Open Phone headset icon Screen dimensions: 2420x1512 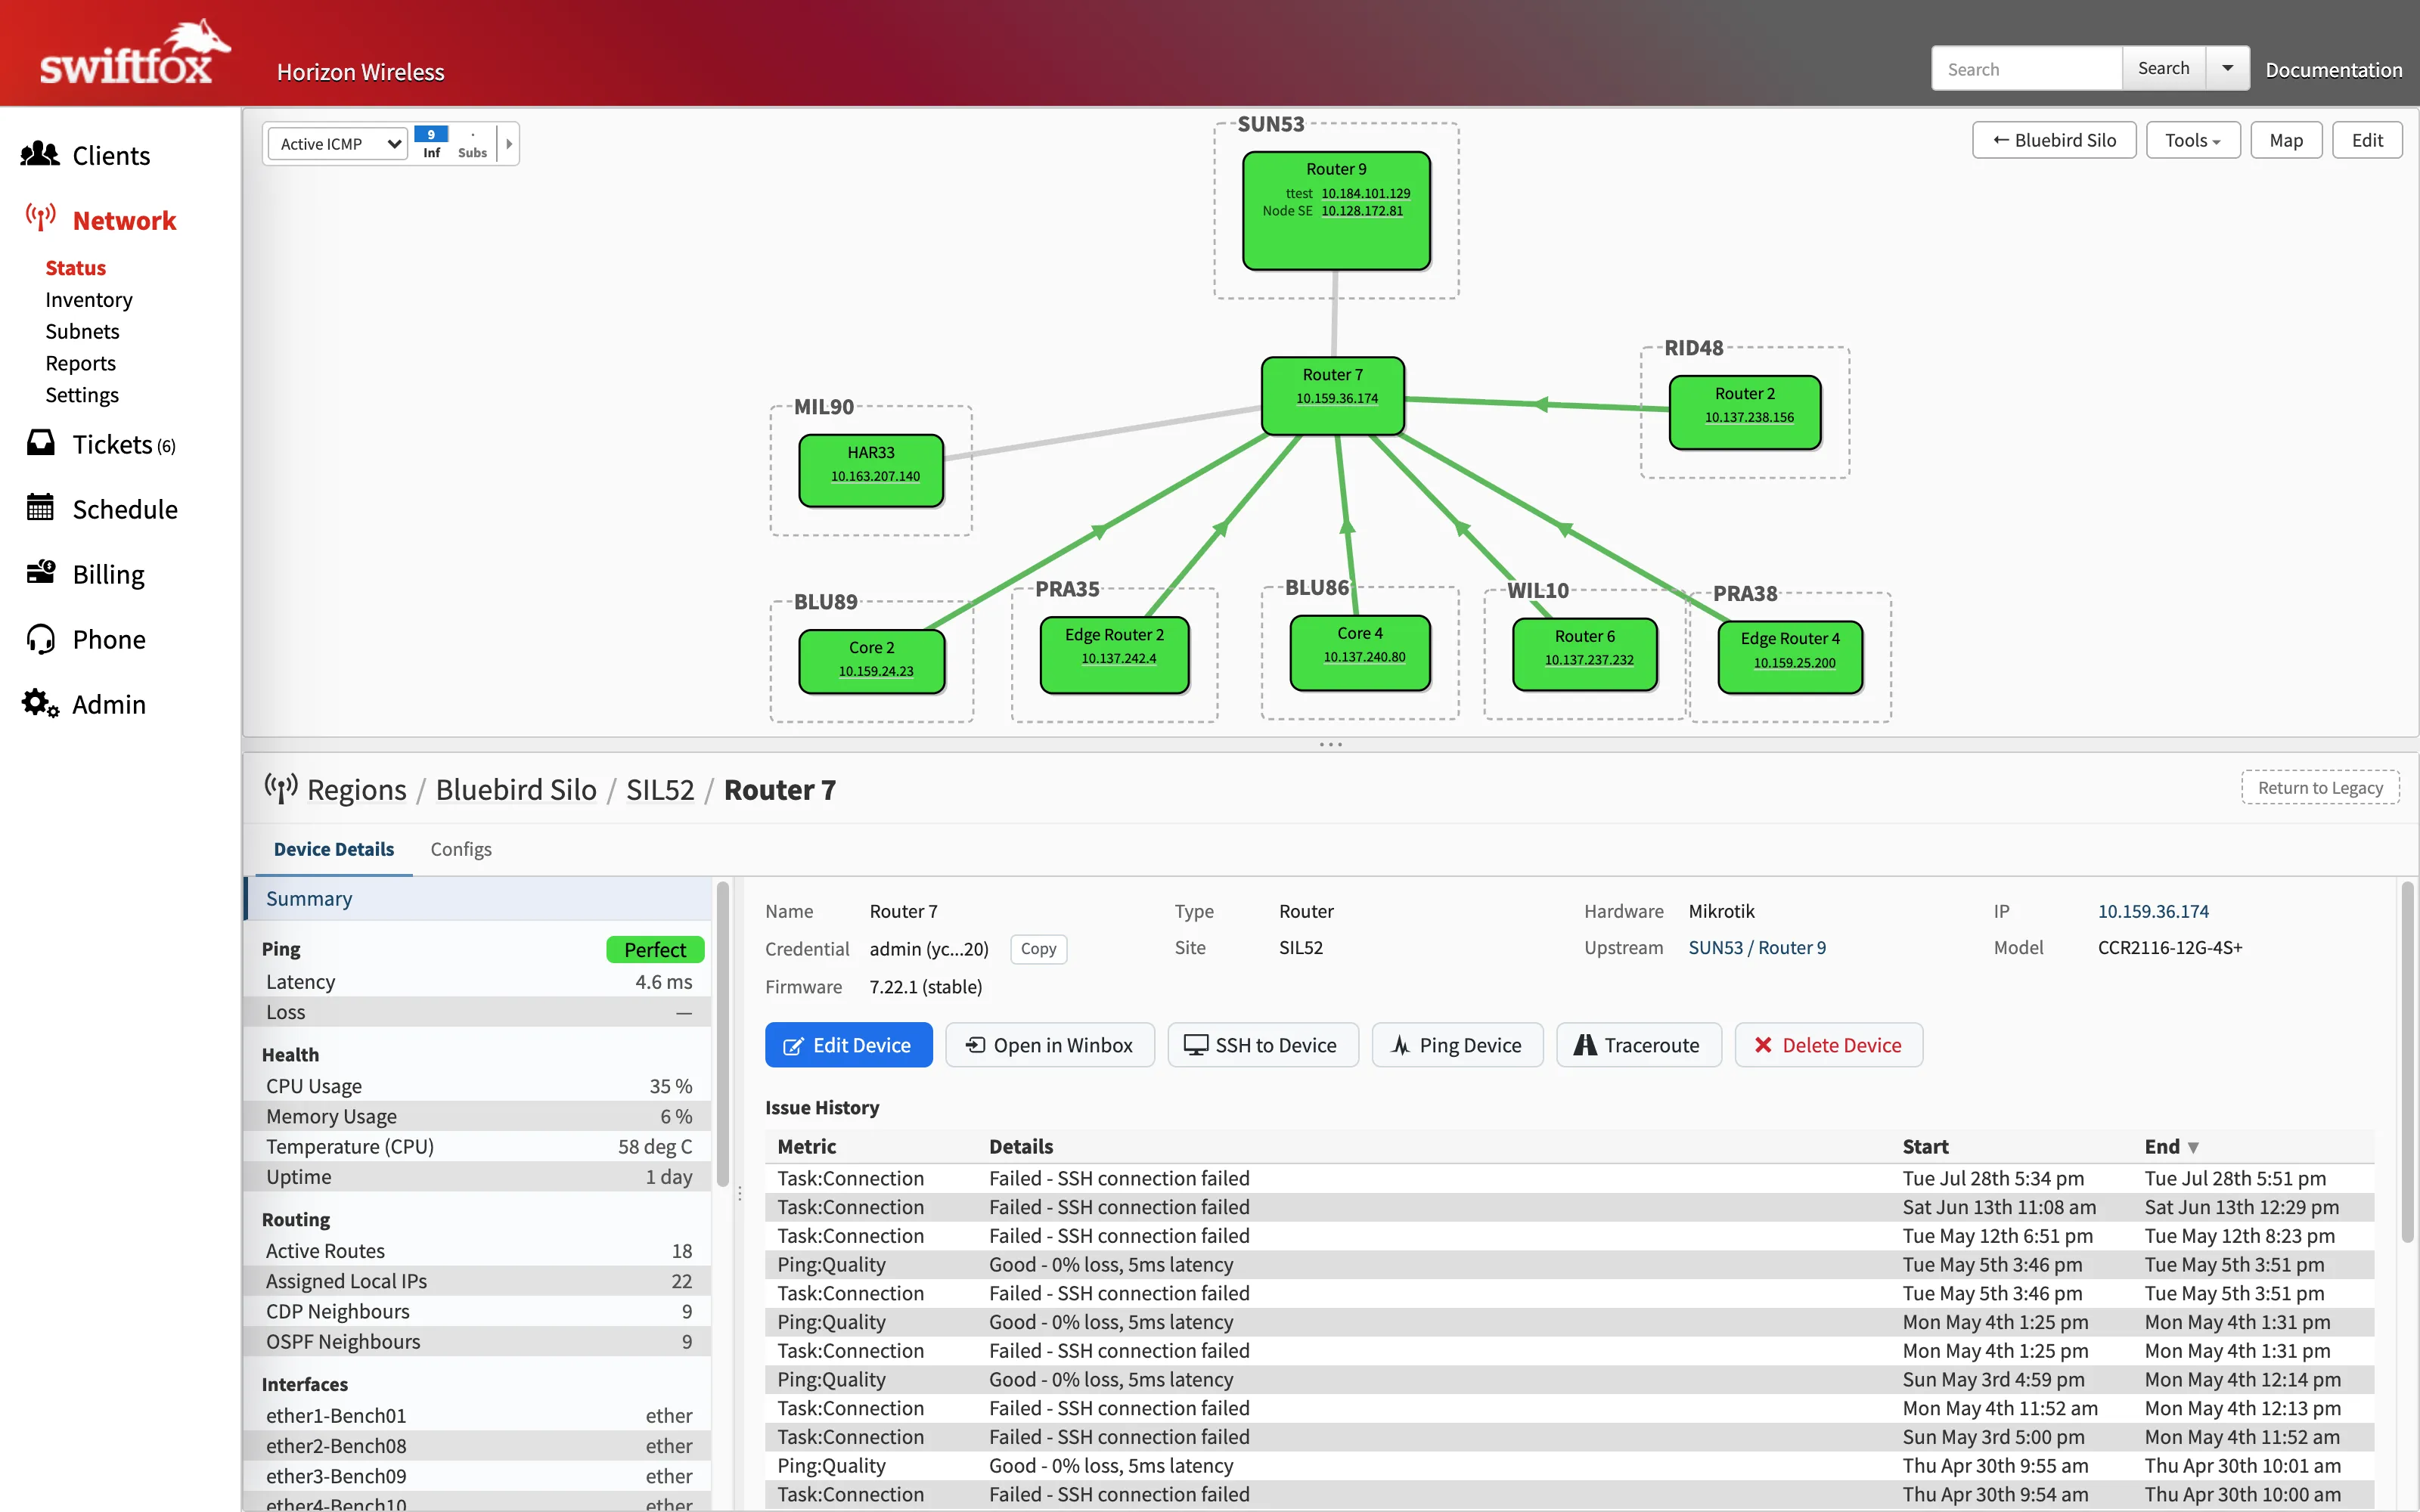40,638
